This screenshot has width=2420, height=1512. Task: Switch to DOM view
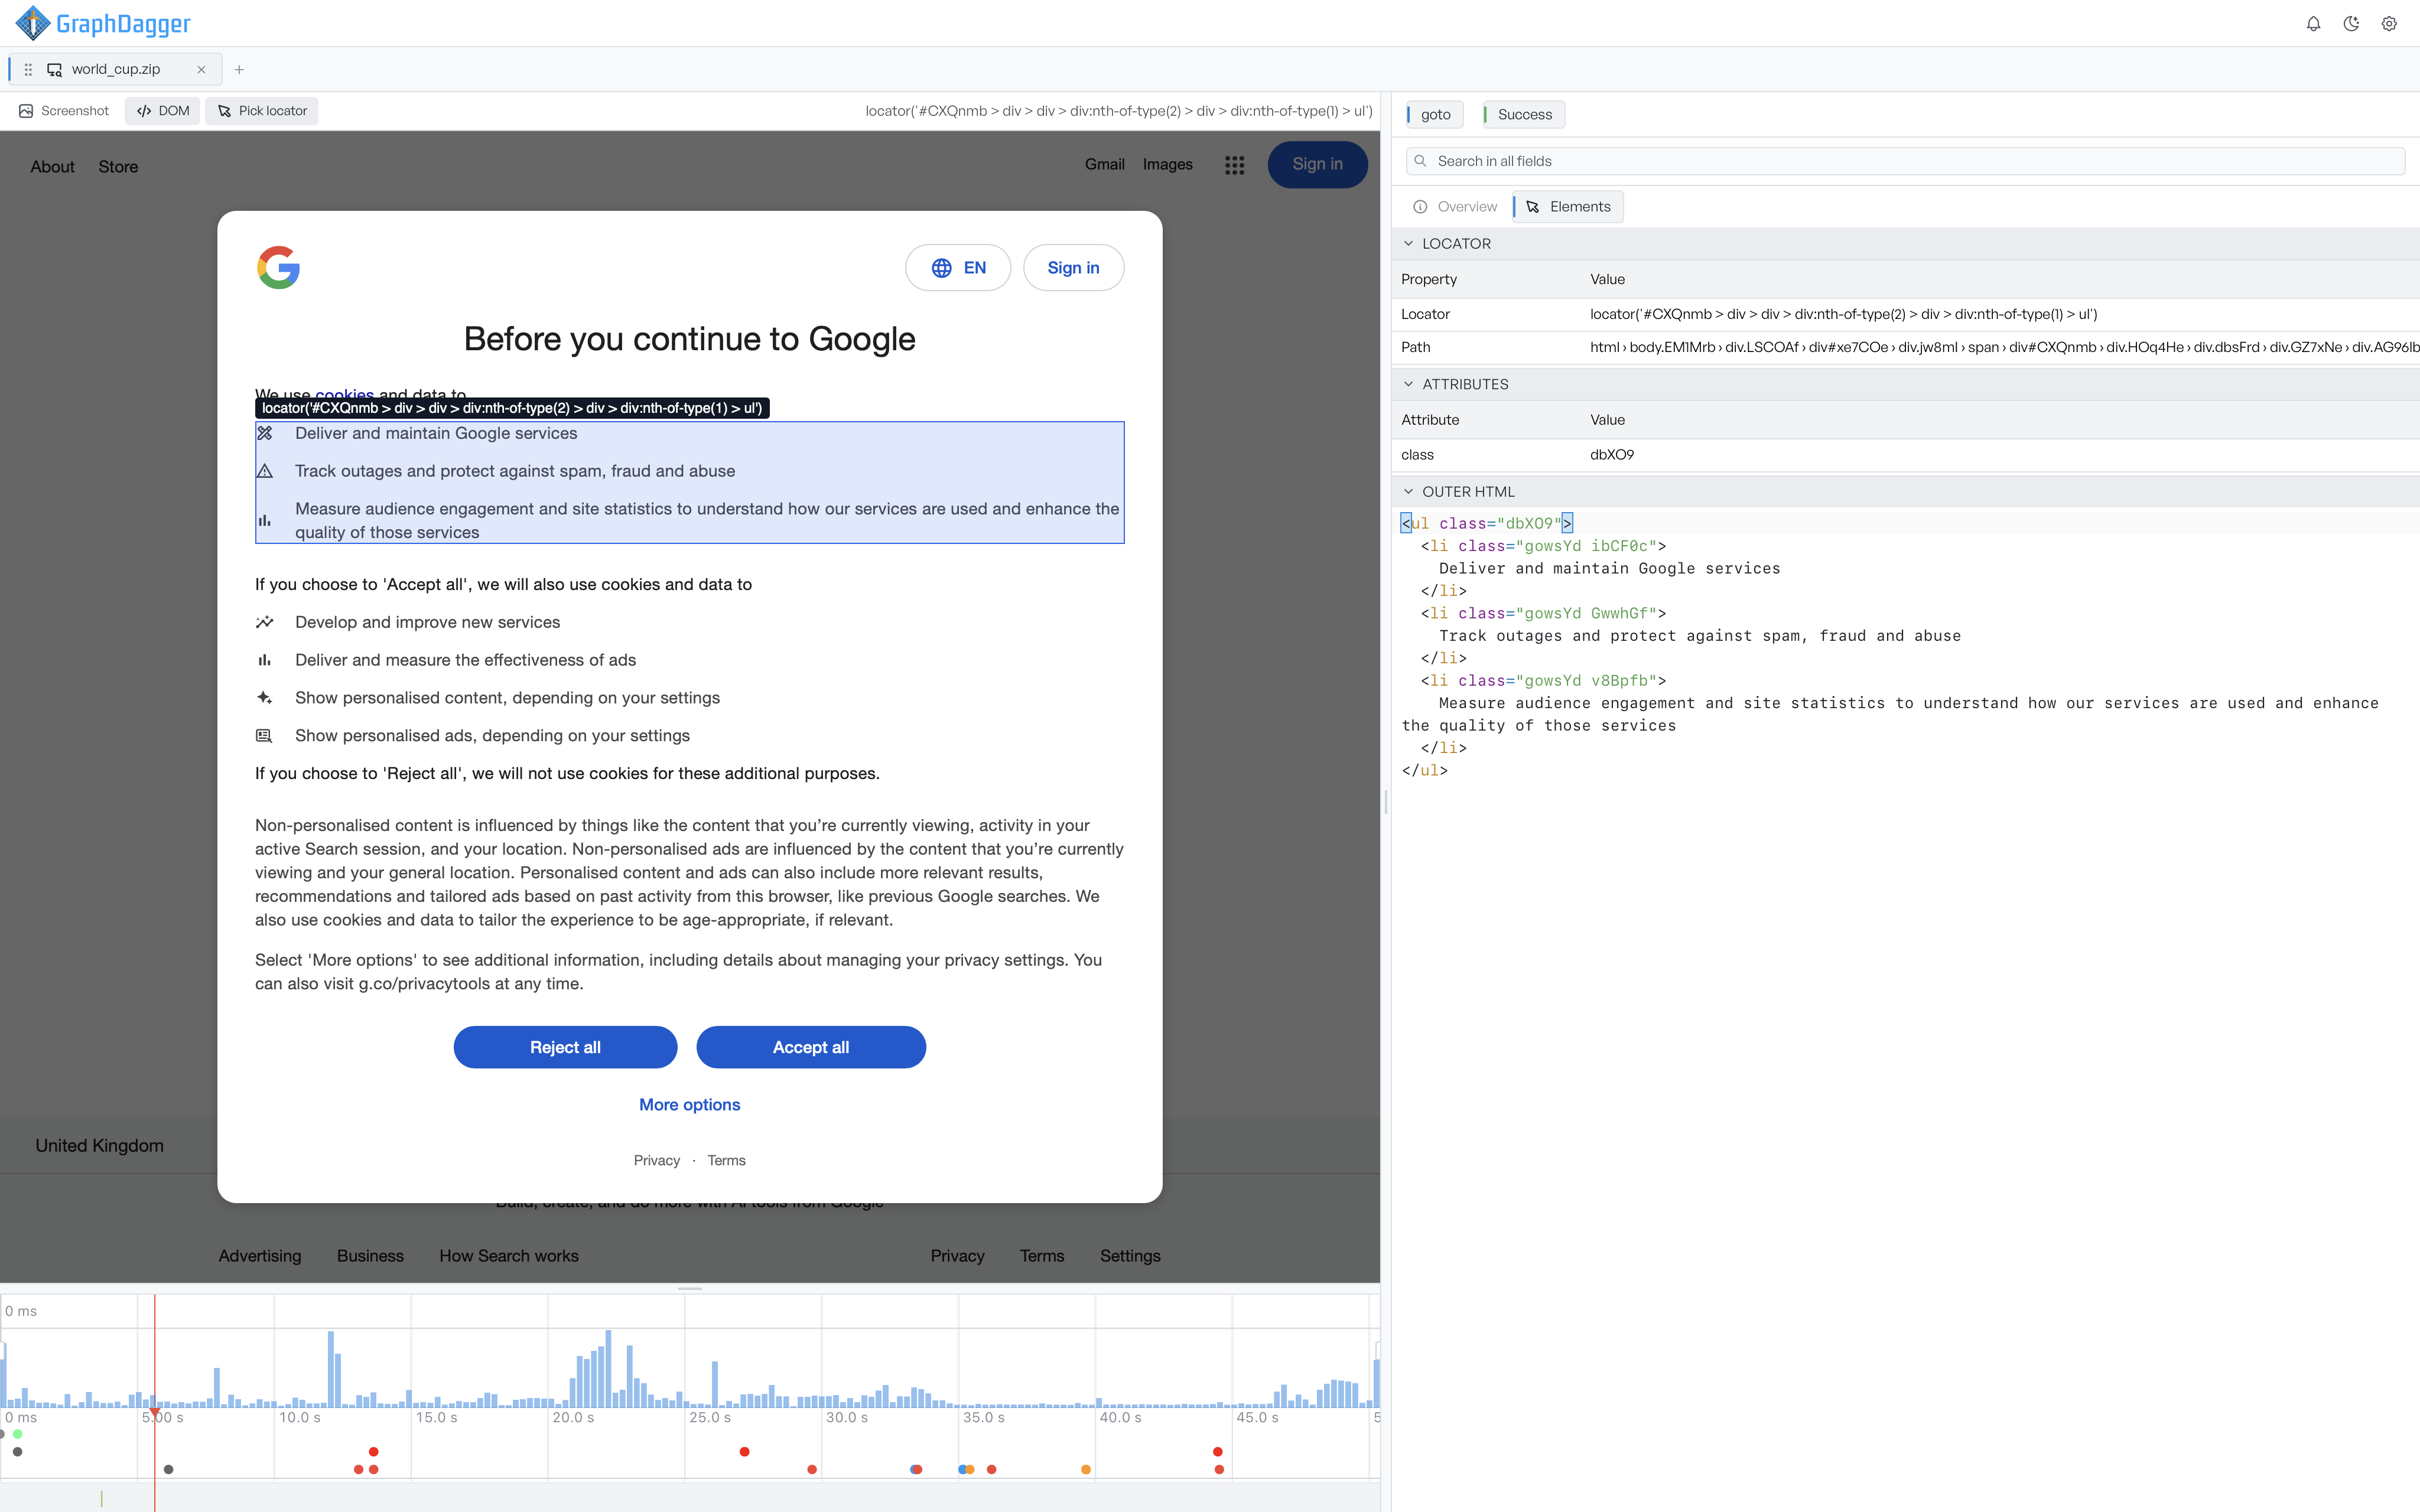(x=163, y=111)
